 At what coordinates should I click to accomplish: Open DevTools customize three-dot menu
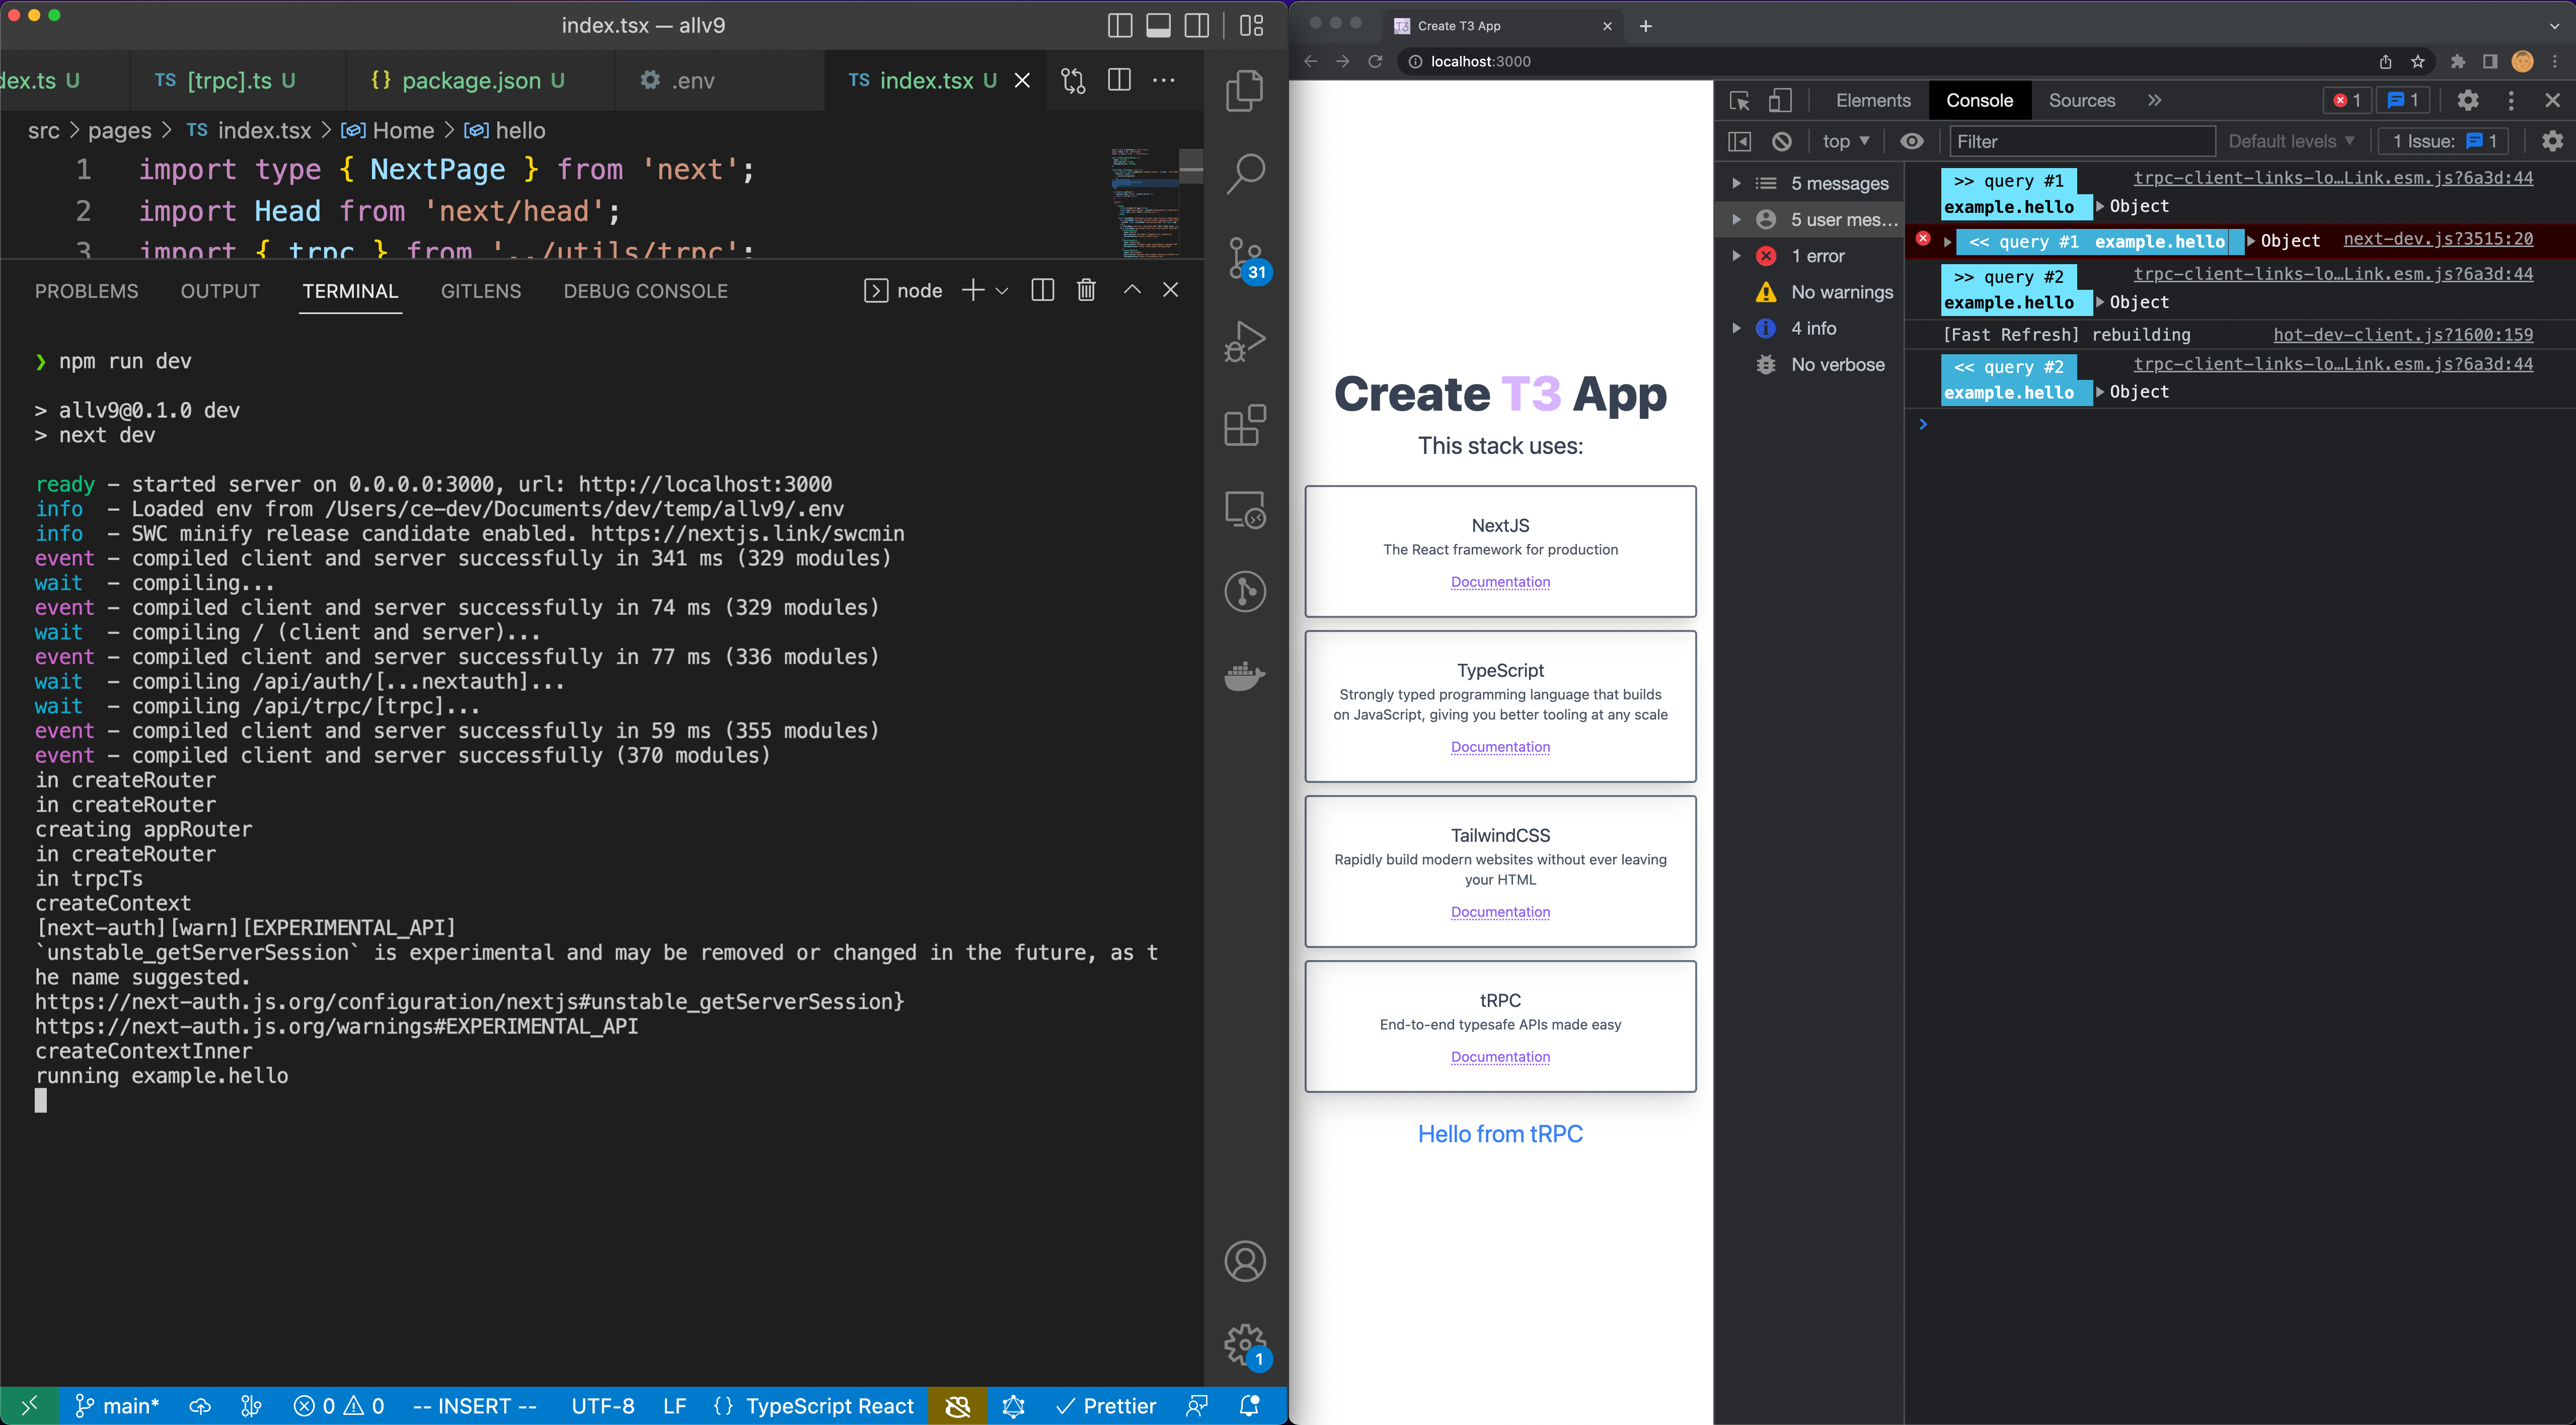coord(2510,101)
